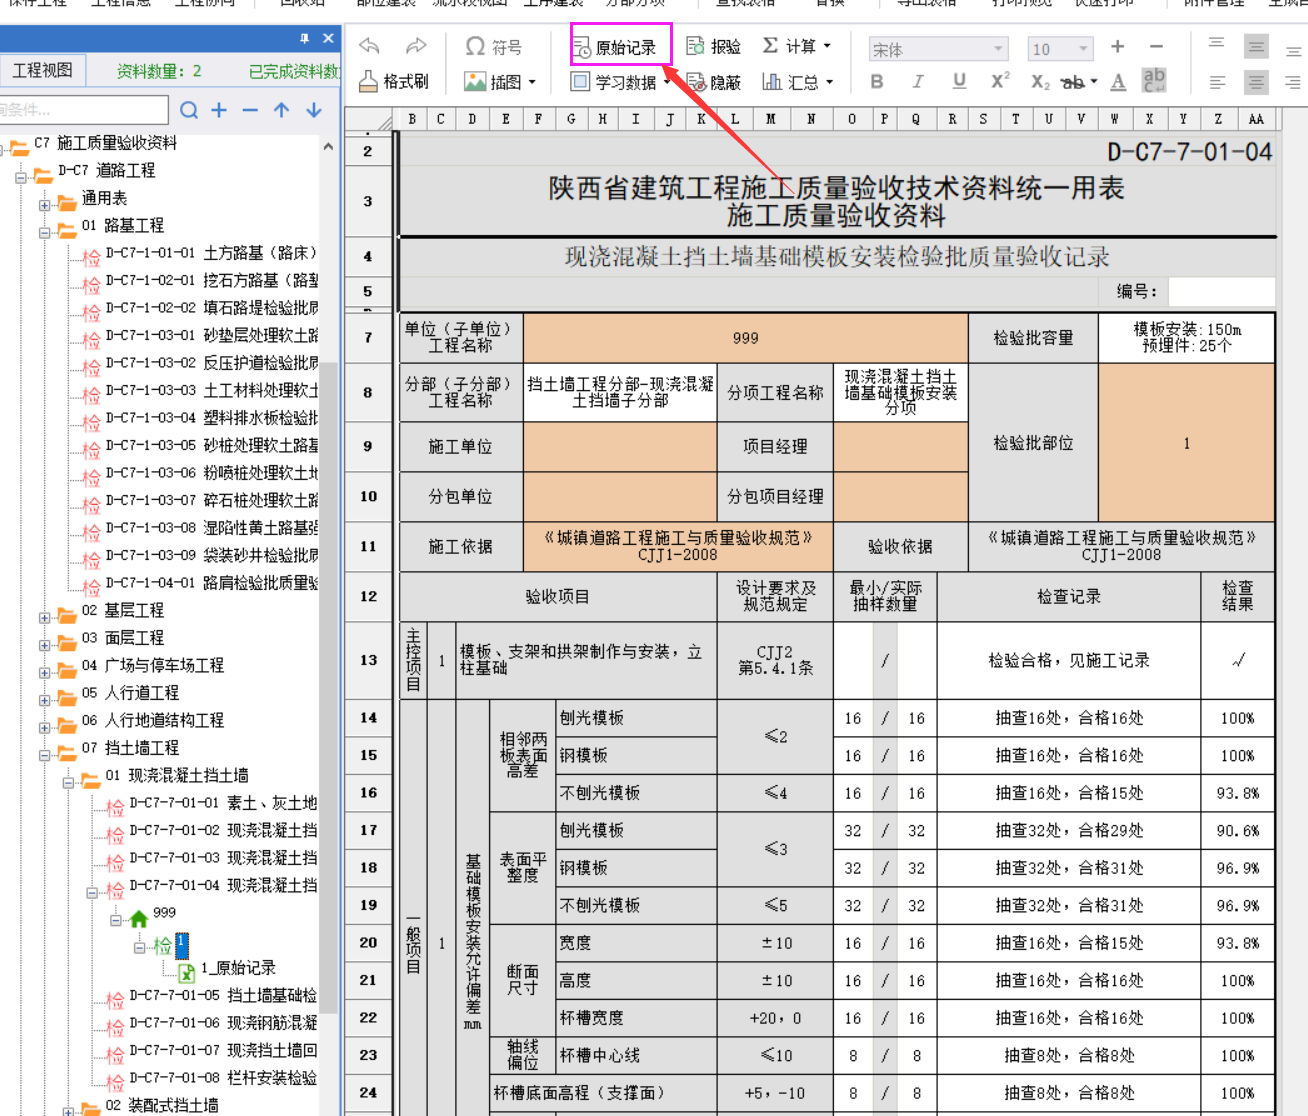Click the 学习数据 icon
This screenshot has height=1116, width=1308.
[x=580, y=82]
